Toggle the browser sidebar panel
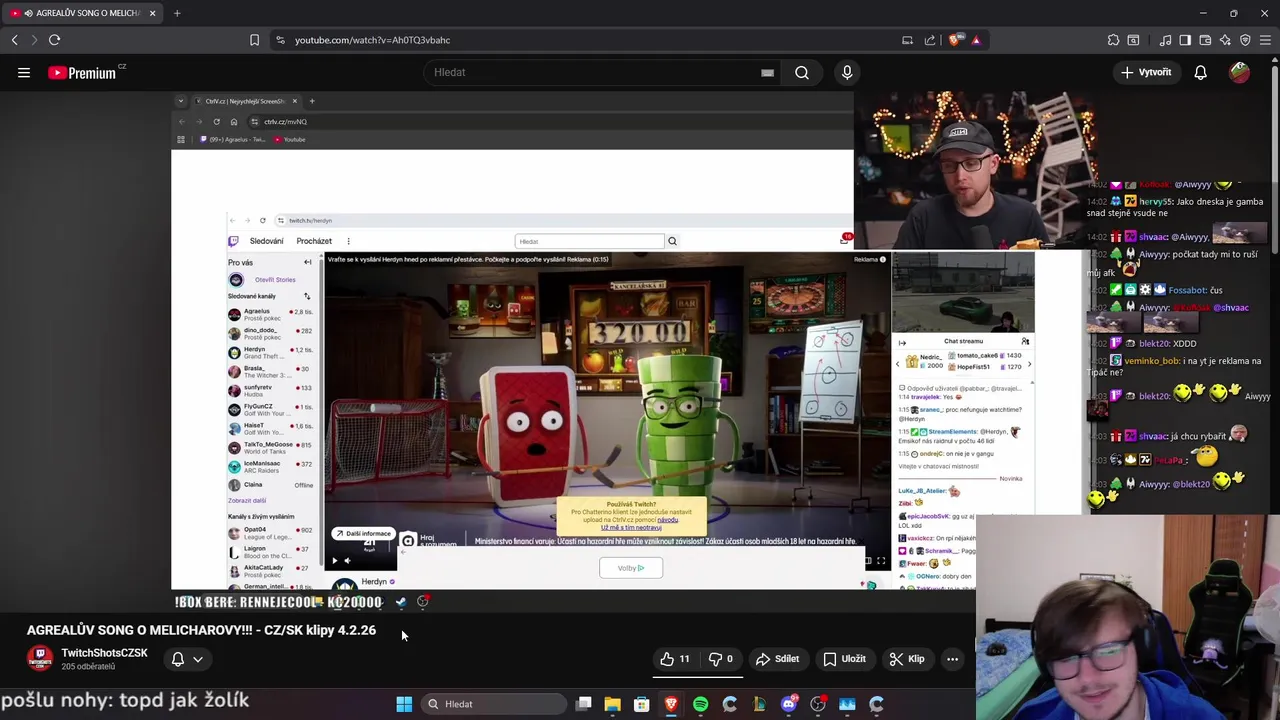The width and height of the screenshot is (1280, 720). point(1185,40)
